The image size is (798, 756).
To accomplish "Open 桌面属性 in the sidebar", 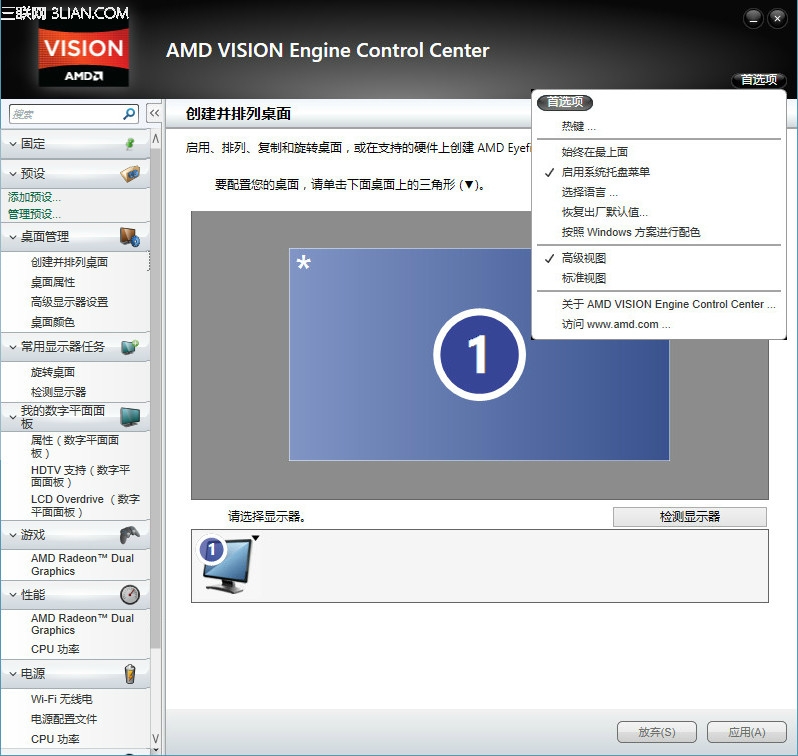I will tap(53, 282).
